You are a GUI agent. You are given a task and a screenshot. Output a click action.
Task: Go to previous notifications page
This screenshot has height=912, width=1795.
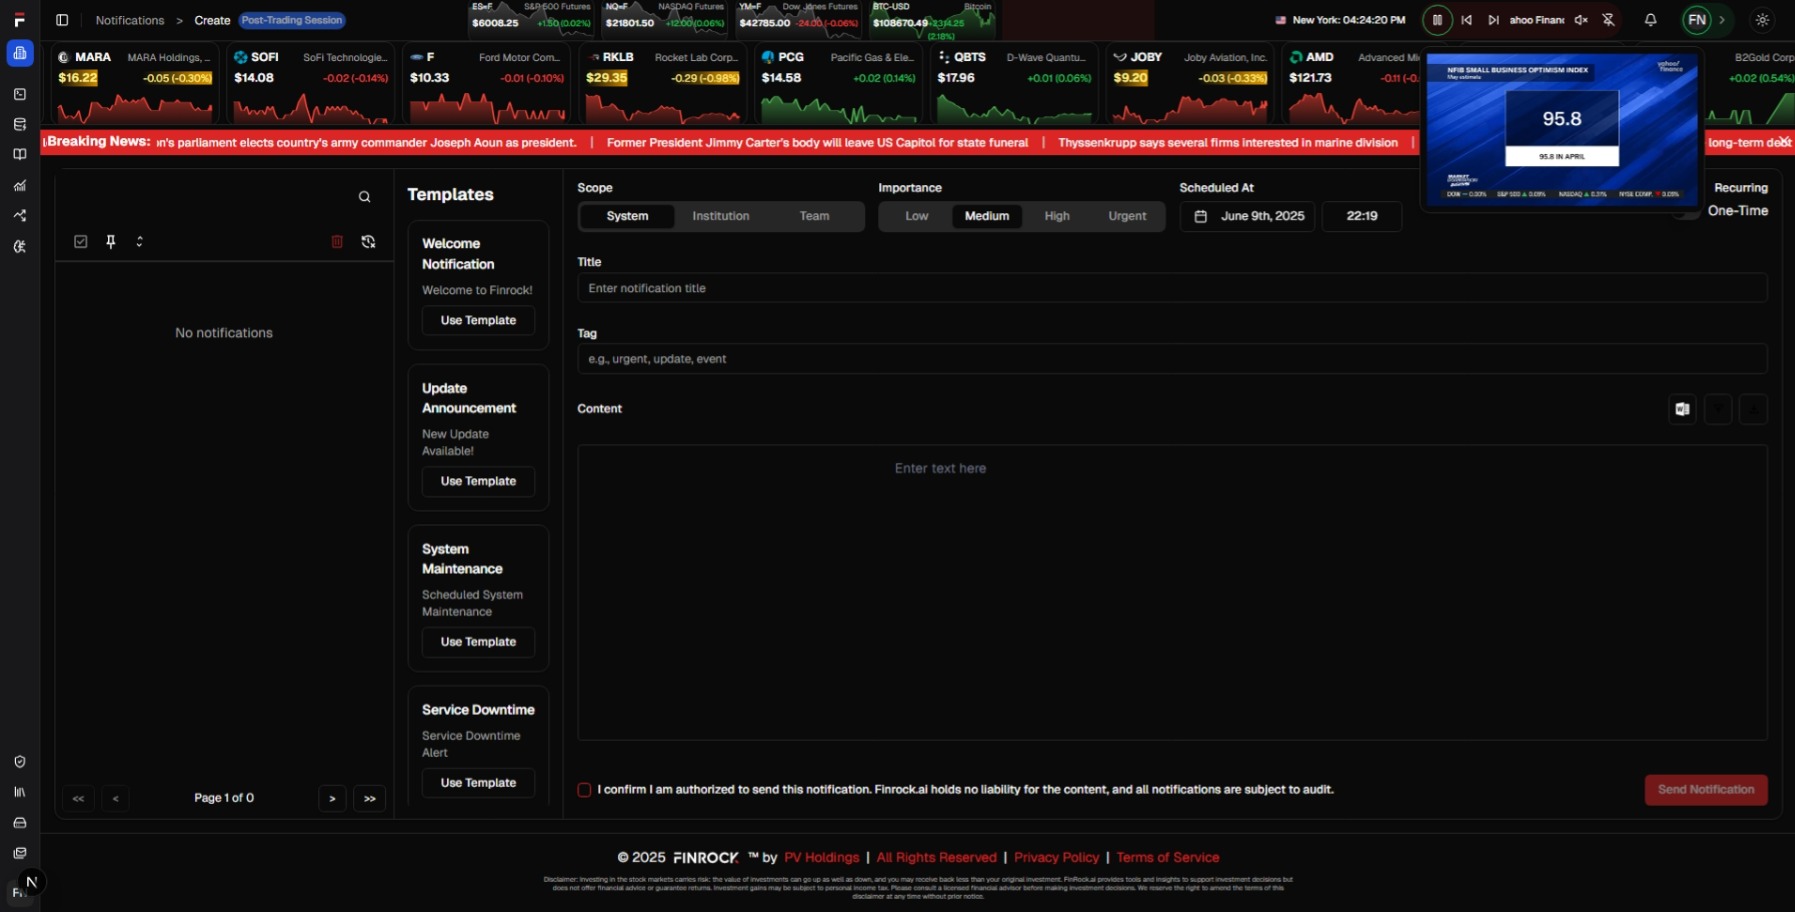(116, 798)
